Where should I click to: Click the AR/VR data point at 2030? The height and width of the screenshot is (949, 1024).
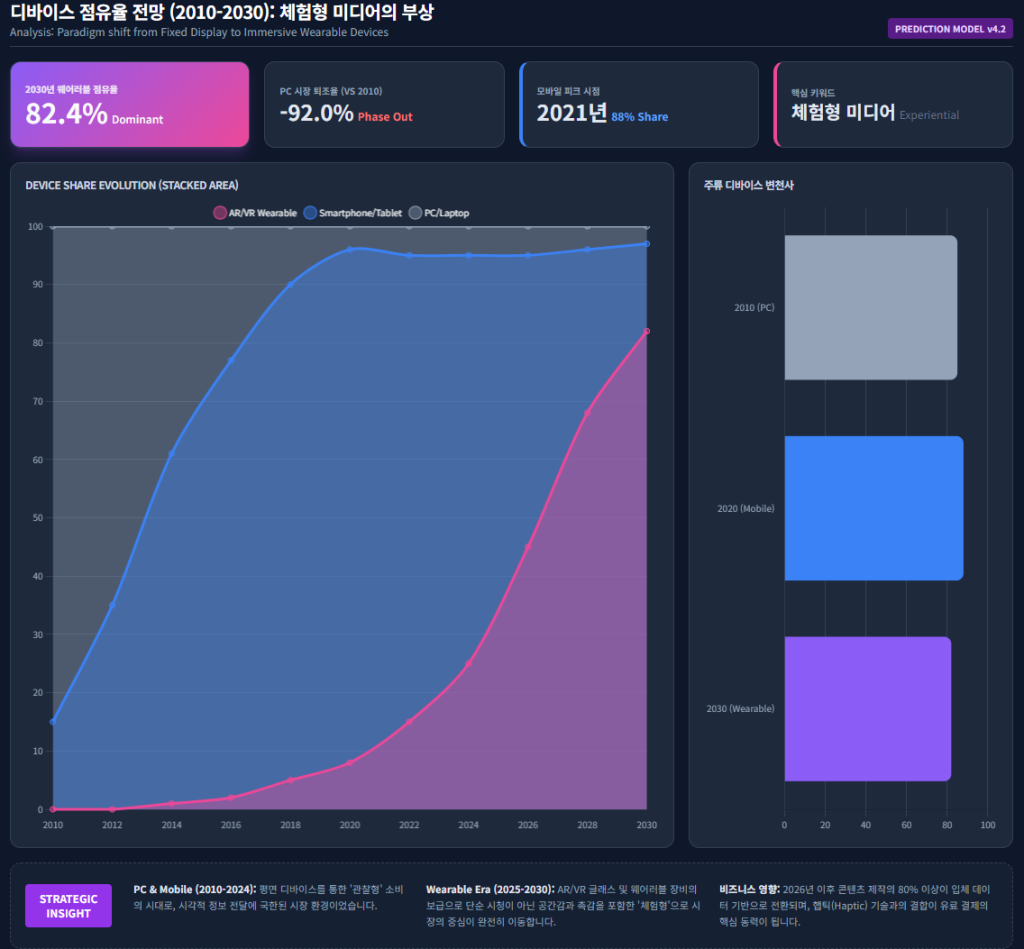pyautogui.click(x=647, y=331)
